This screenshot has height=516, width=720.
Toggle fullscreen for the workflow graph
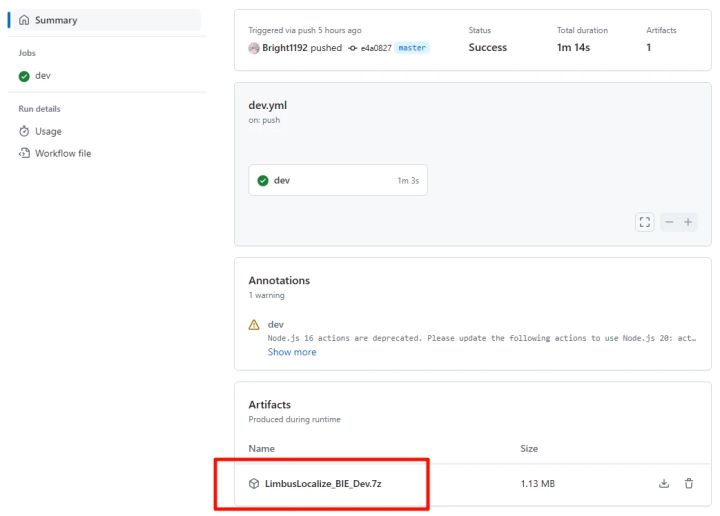click(645, 222)
